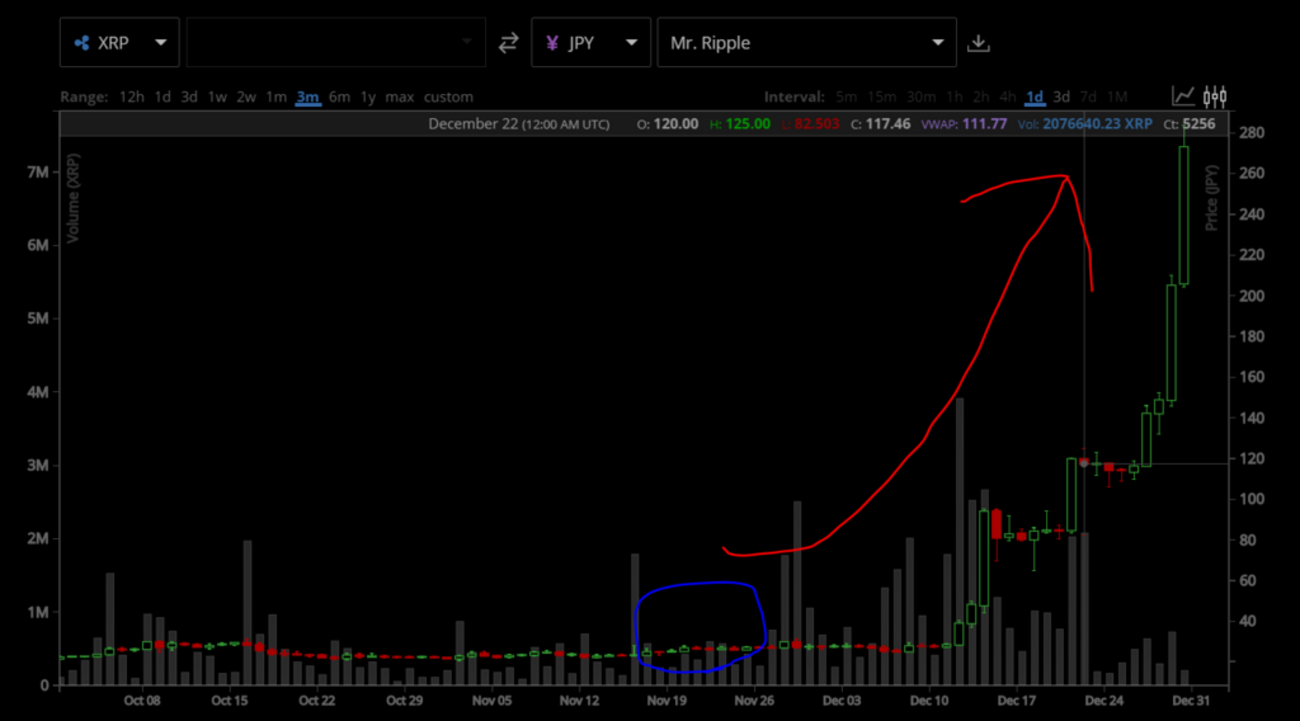Click the VWAP: 111.77 reading
This screenshot has width=1300, height=721.
(963, 124)
